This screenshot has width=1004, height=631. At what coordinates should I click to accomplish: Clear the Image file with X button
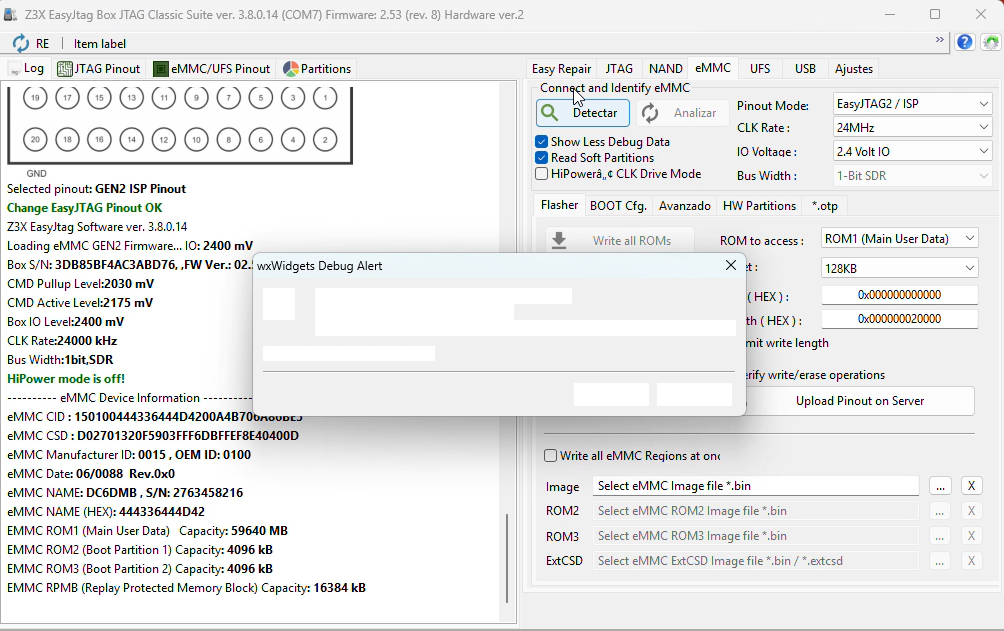(971, 486)
